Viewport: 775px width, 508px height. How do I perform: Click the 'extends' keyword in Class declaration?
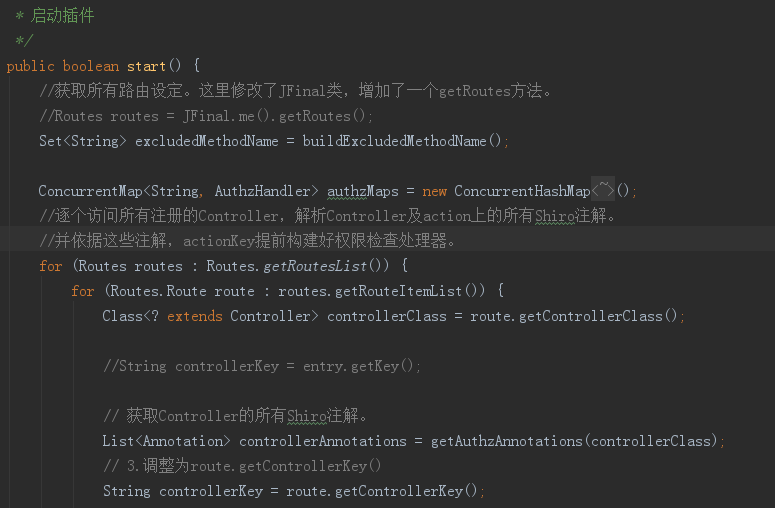tap(195, 316)
